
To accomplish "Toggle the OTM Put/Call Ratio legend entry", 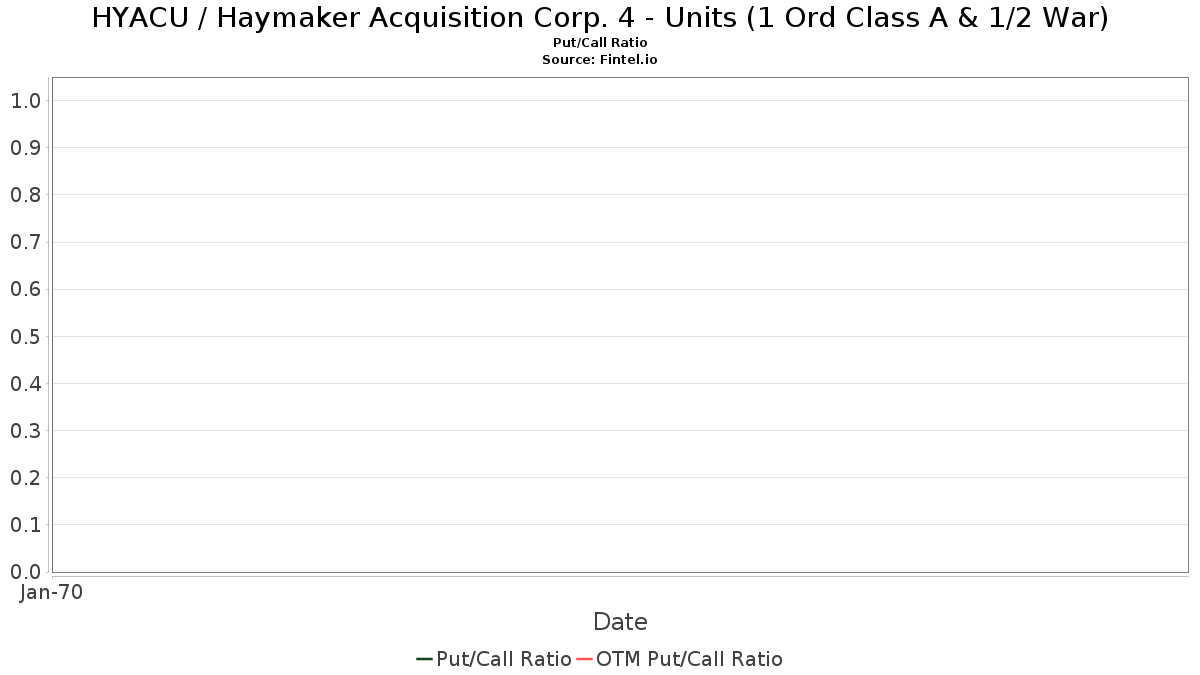I will [x=680, y=659].
